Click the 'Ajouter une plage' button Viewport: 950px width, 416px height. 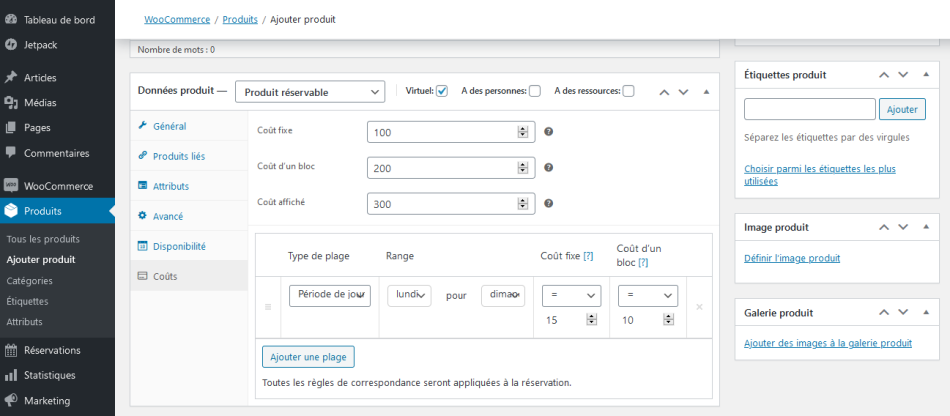(x=308, y=357)
